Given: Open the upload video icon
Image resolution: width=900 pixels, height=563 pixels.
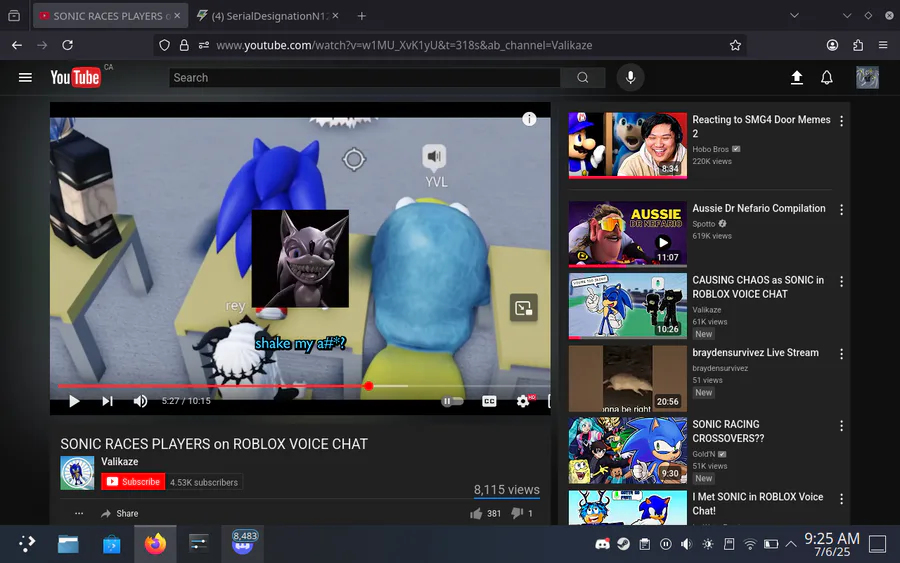Looking at the screenshot, I should click(x=797, y=77).
